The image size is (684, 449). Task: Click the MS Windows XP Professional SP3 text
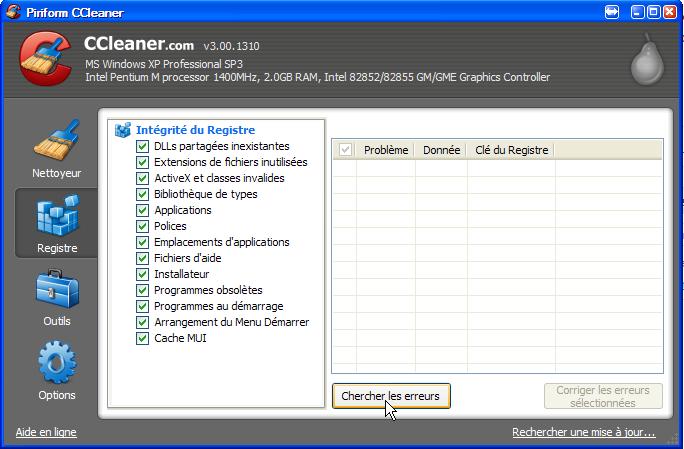pyautogui.click(x=164, y=64)
